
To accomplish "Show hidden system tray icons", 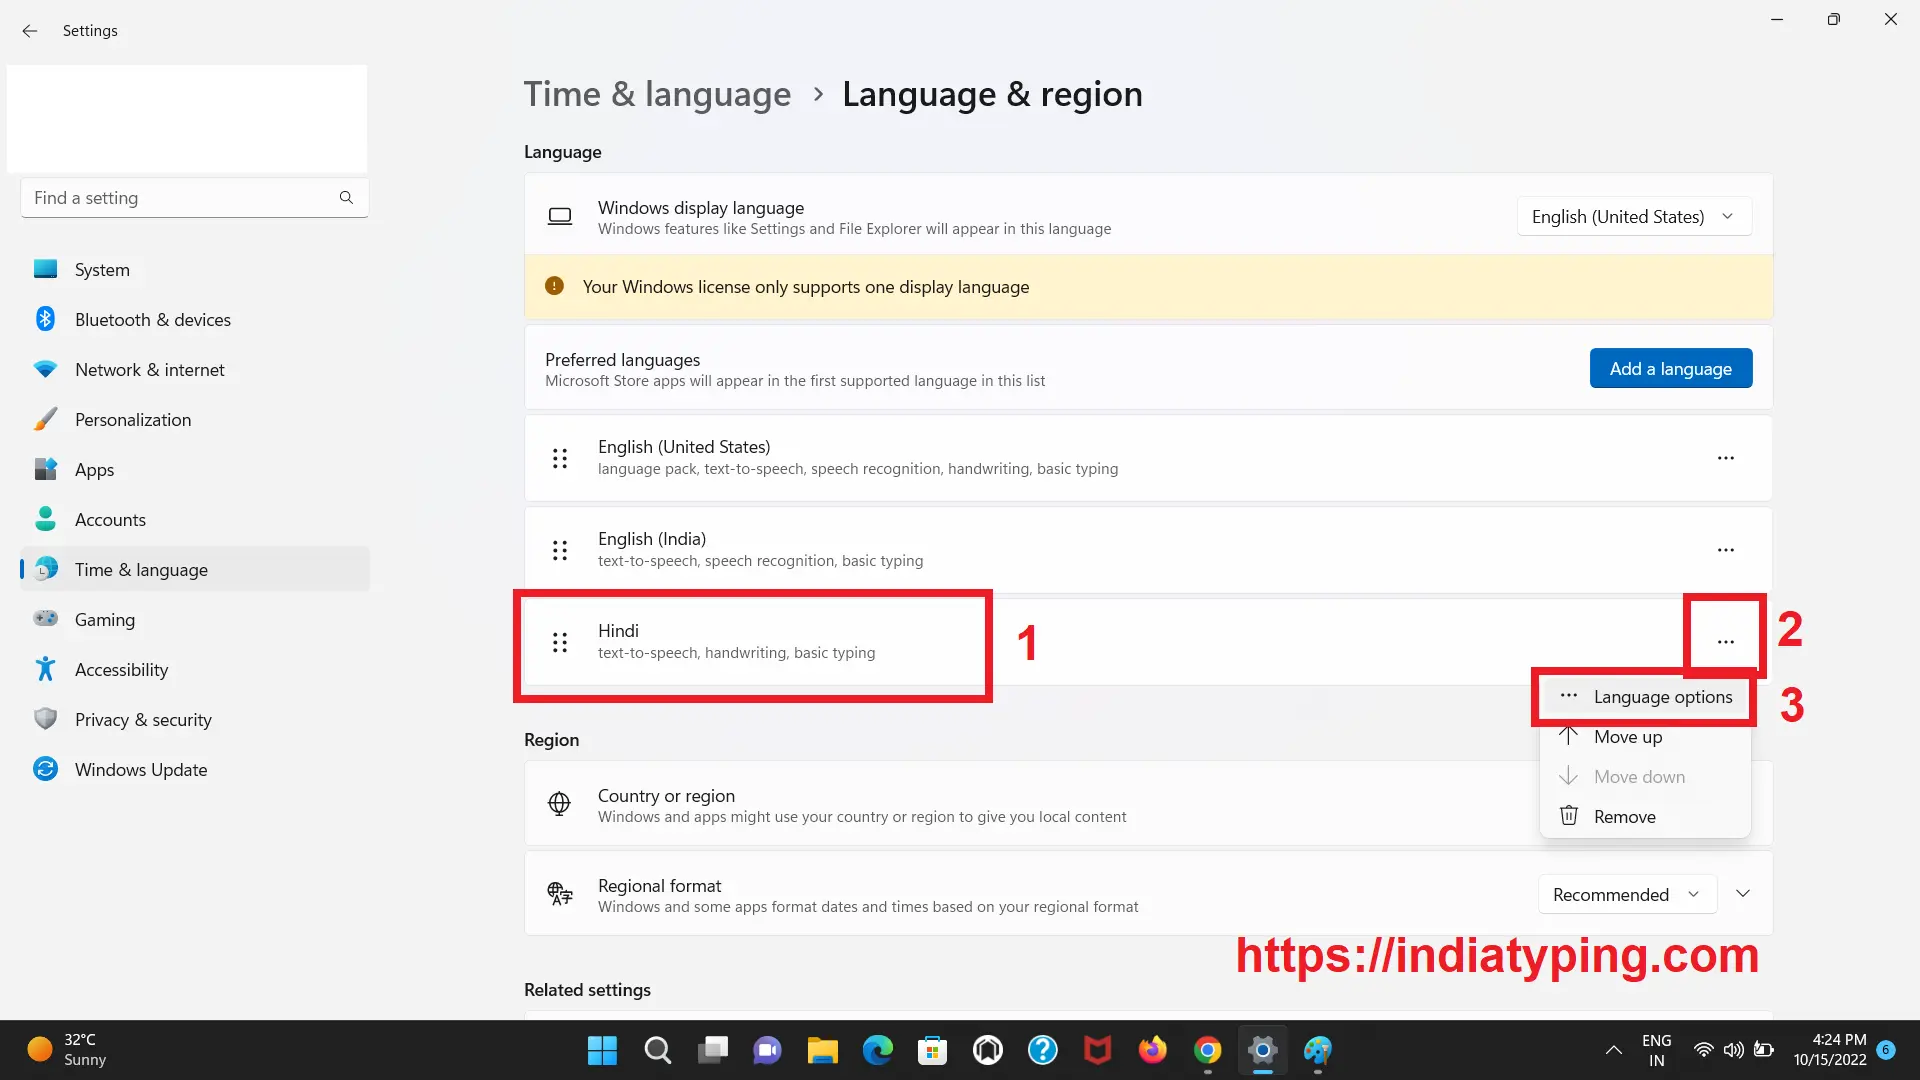I will 1613,1050.
